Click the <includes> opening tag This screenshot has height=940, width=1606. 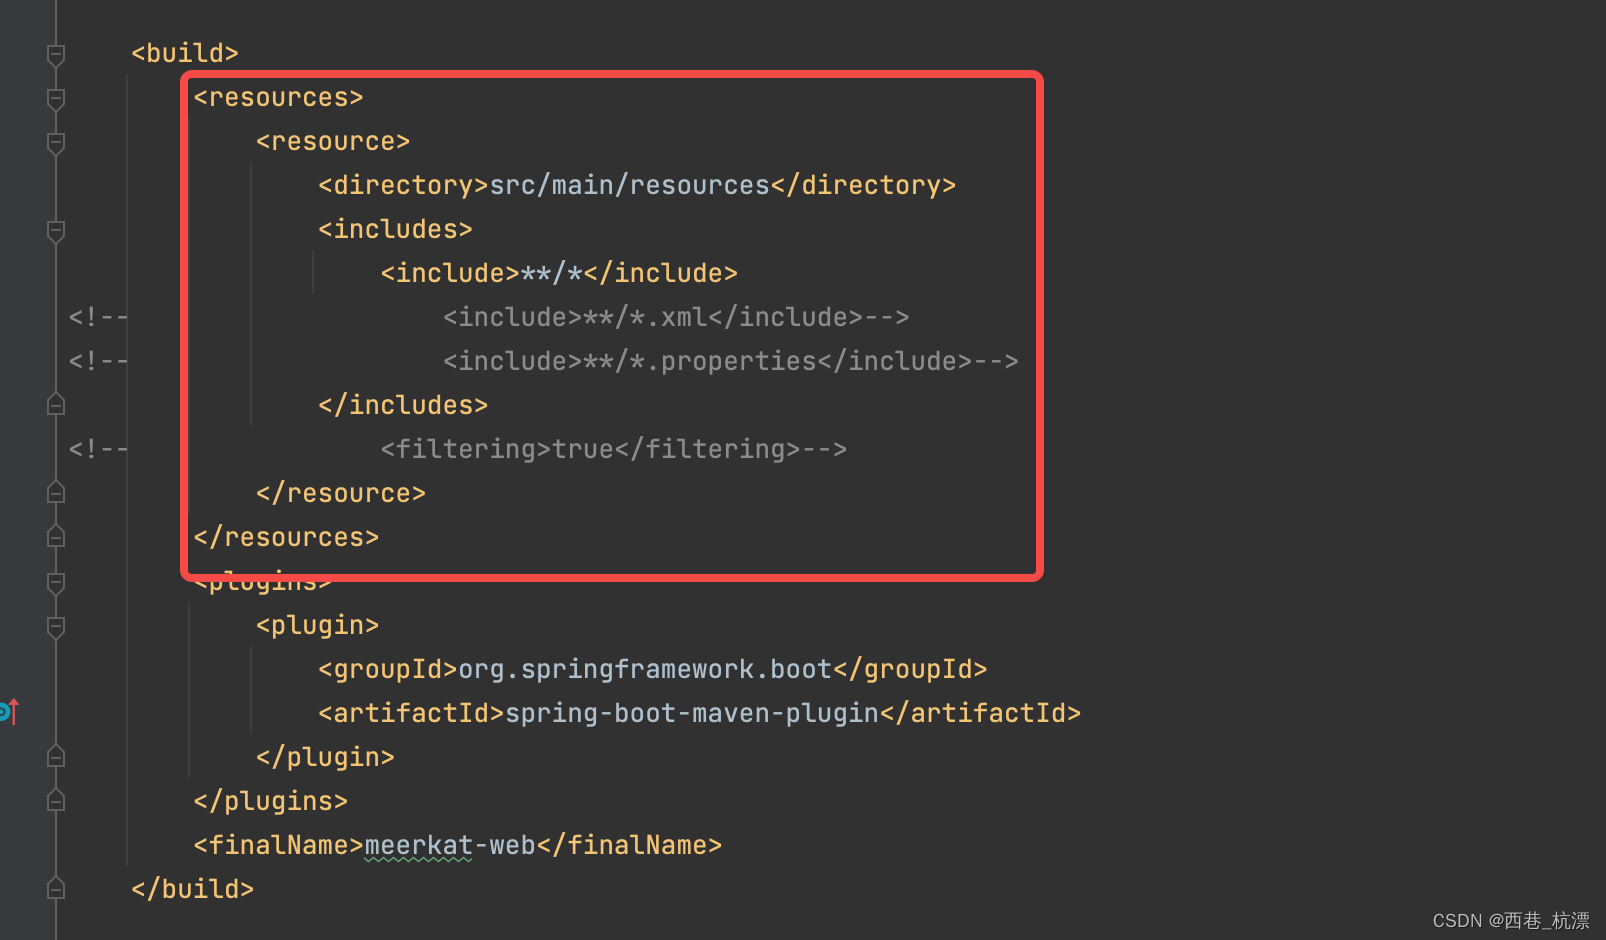395,229
